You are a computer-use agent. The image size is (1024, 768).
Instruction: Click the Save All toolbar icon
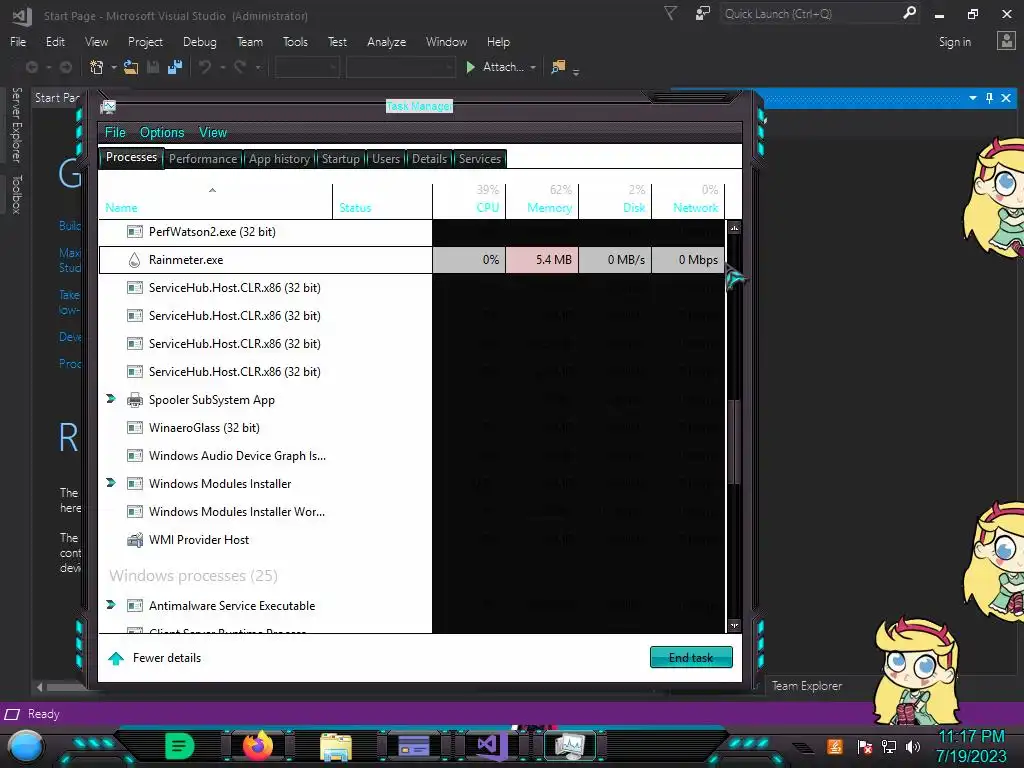tap(175, 67)
